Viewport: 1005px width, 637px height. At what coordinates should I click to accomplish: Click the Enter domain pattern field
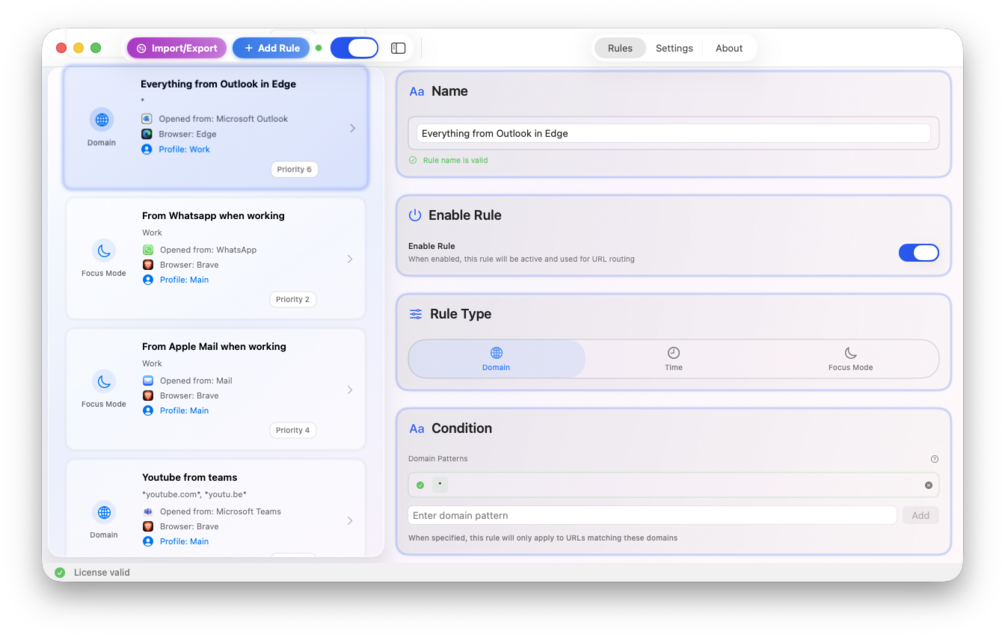pos(652,515)
